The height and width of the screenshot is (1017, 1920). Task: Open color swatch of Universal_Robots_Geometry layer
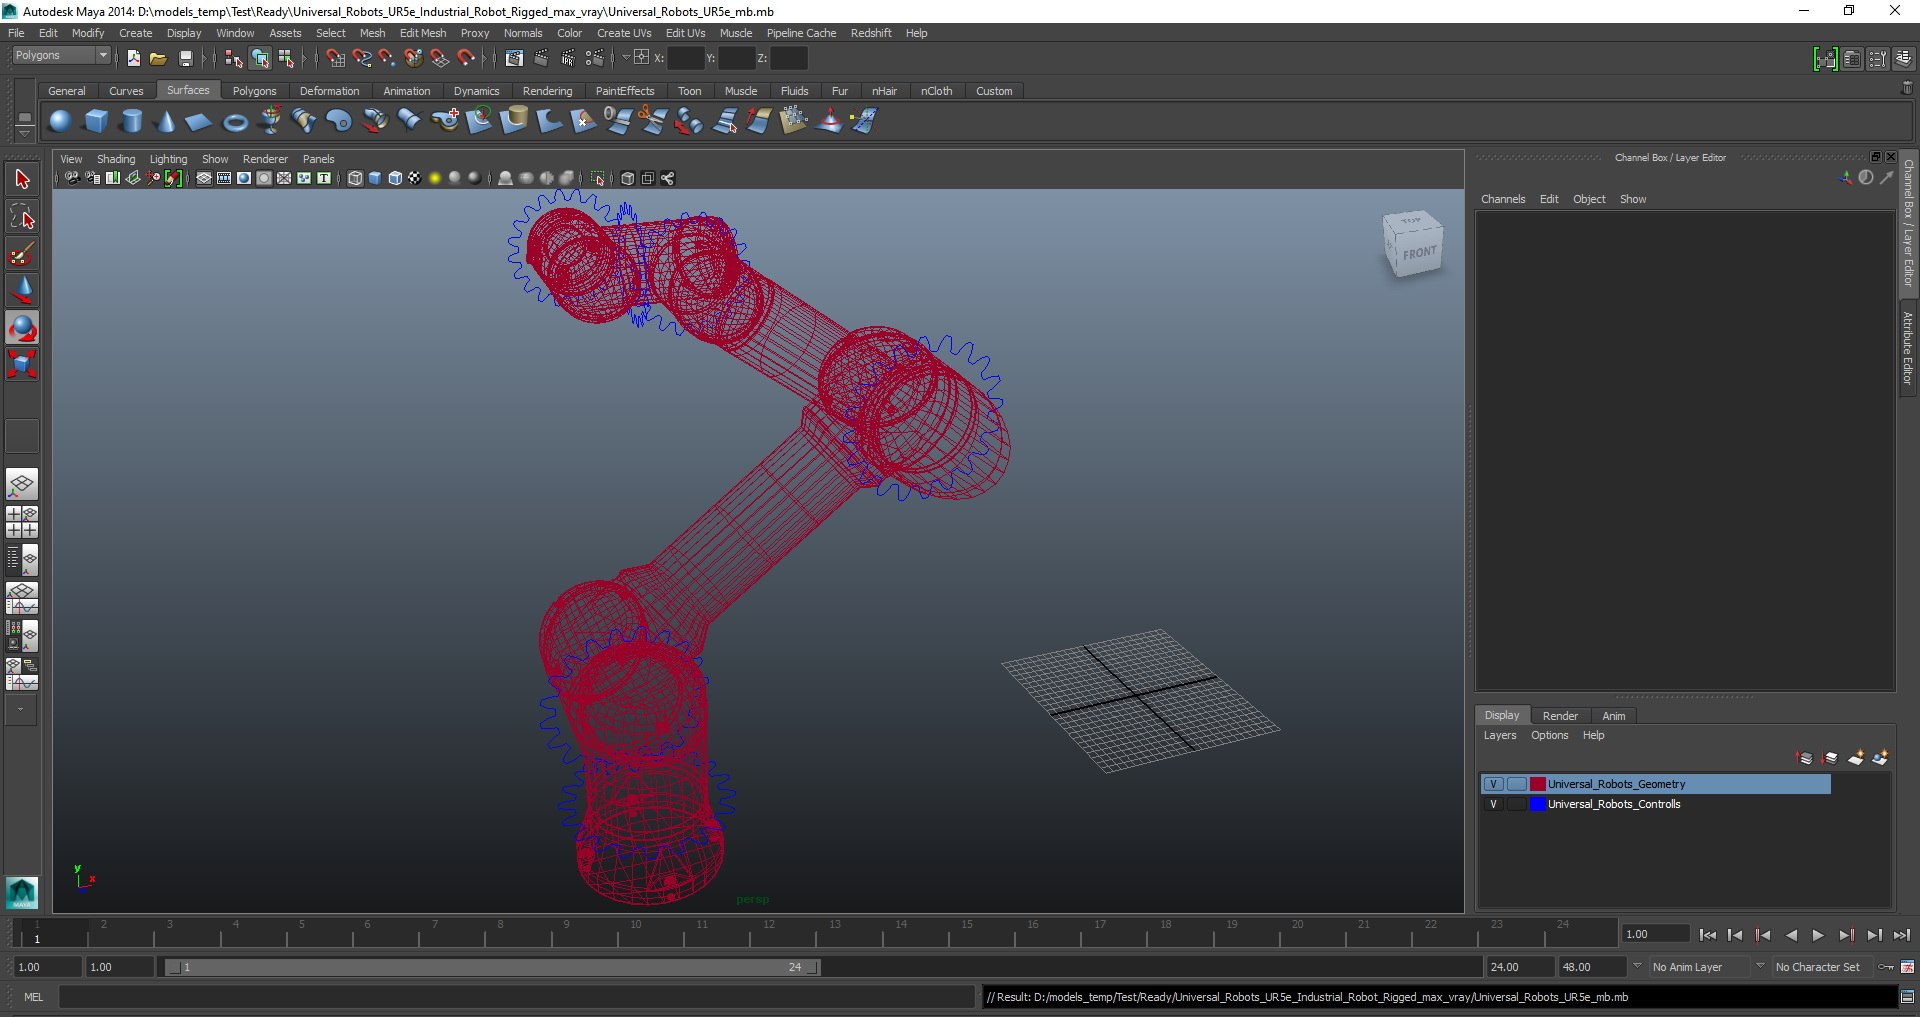[x=1538, y=784]
